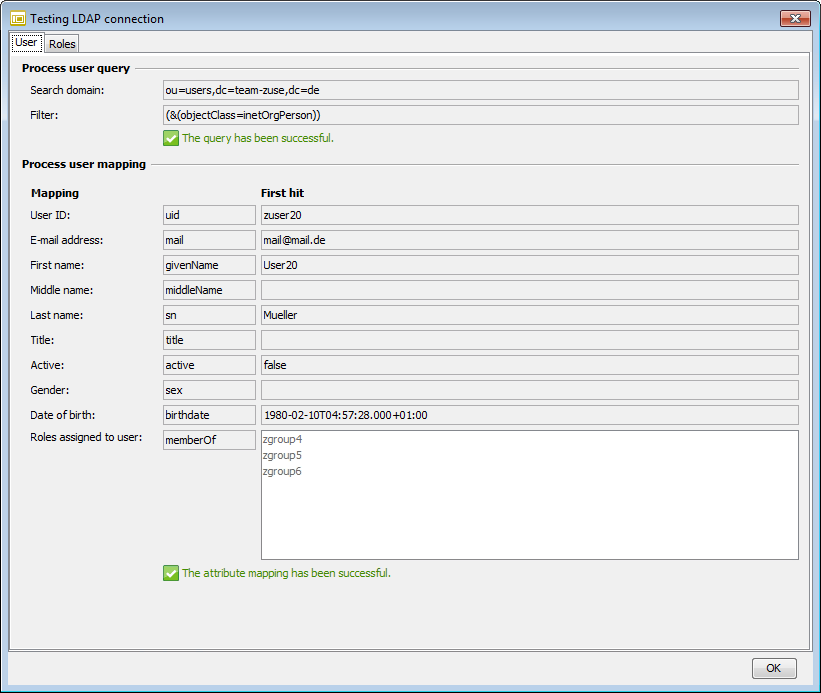Click the sn mapping field for Last name

coord(208,314)
